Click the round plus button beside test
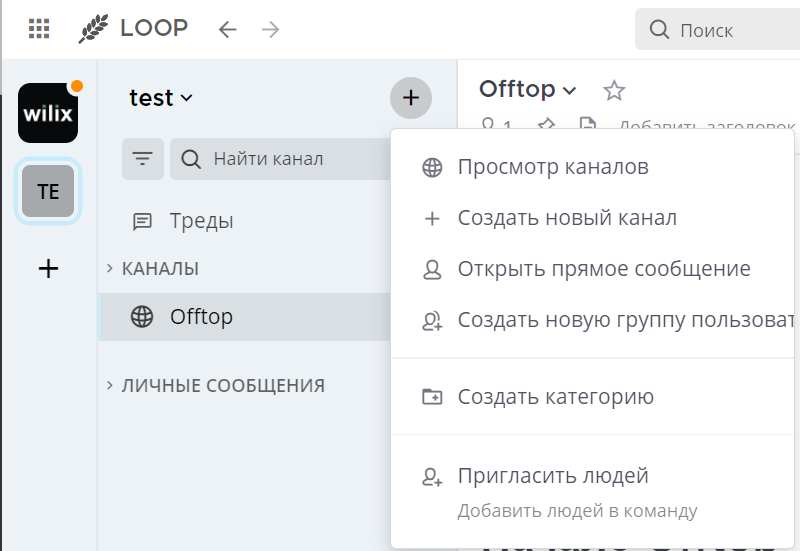 [411, 98]
